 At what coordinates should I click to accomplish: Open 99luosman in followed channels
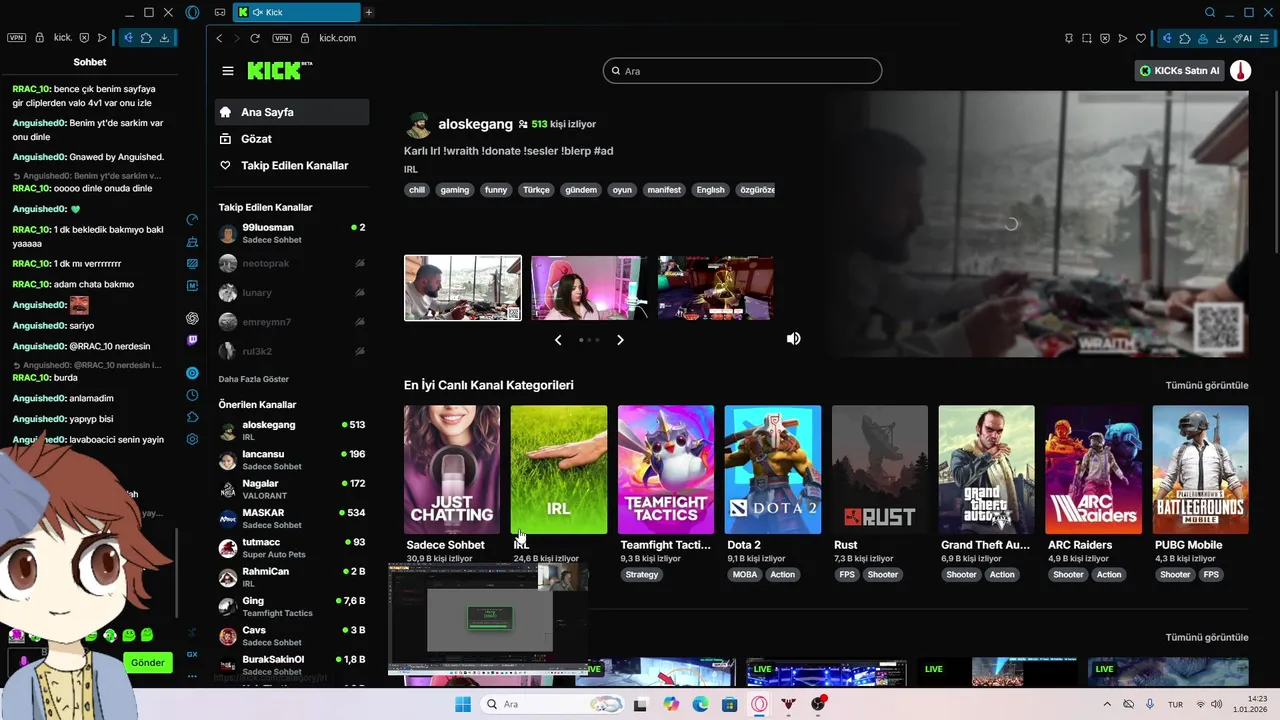coord(292,234)
